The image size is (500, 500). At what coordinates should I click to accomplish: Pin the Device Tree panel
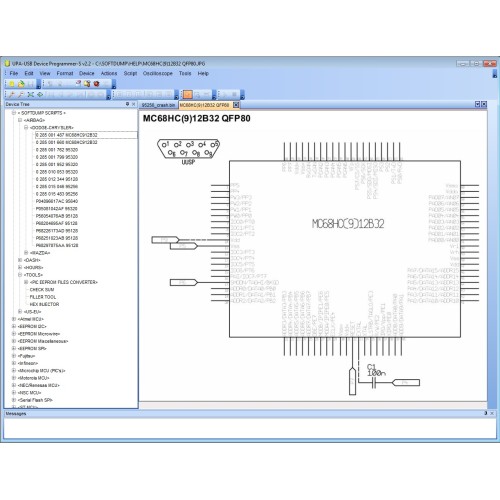[x=127, y=104]
